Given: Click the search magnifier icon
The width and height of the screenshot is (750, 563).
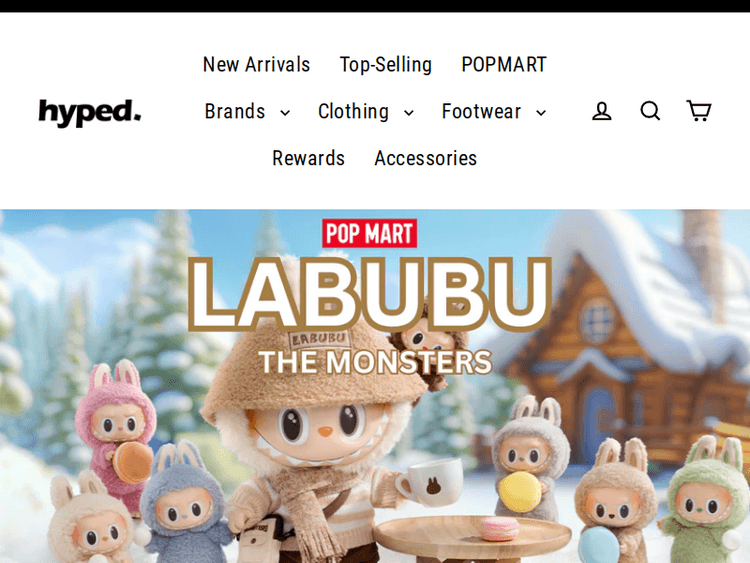Looking at the screenshot, I should pos(650,111).
